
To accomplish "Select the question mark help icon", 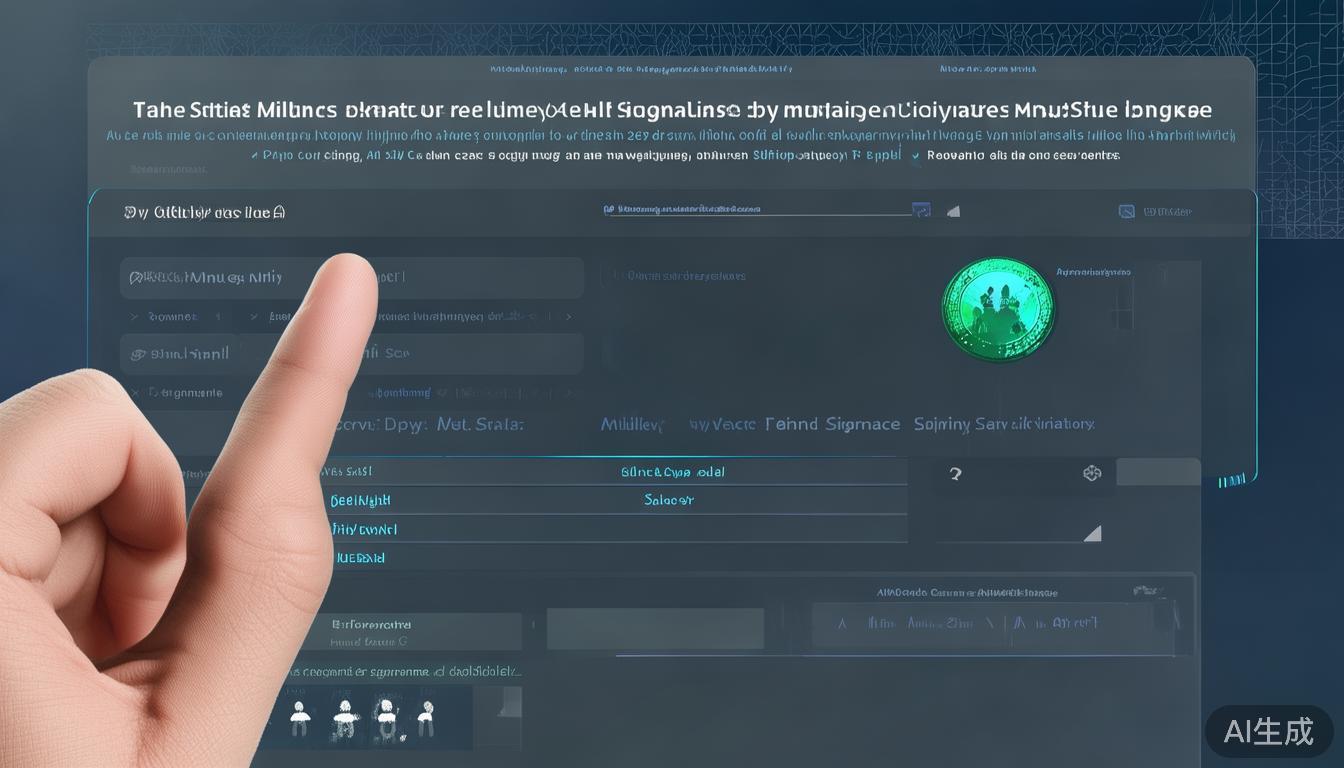I will (955, 474).
